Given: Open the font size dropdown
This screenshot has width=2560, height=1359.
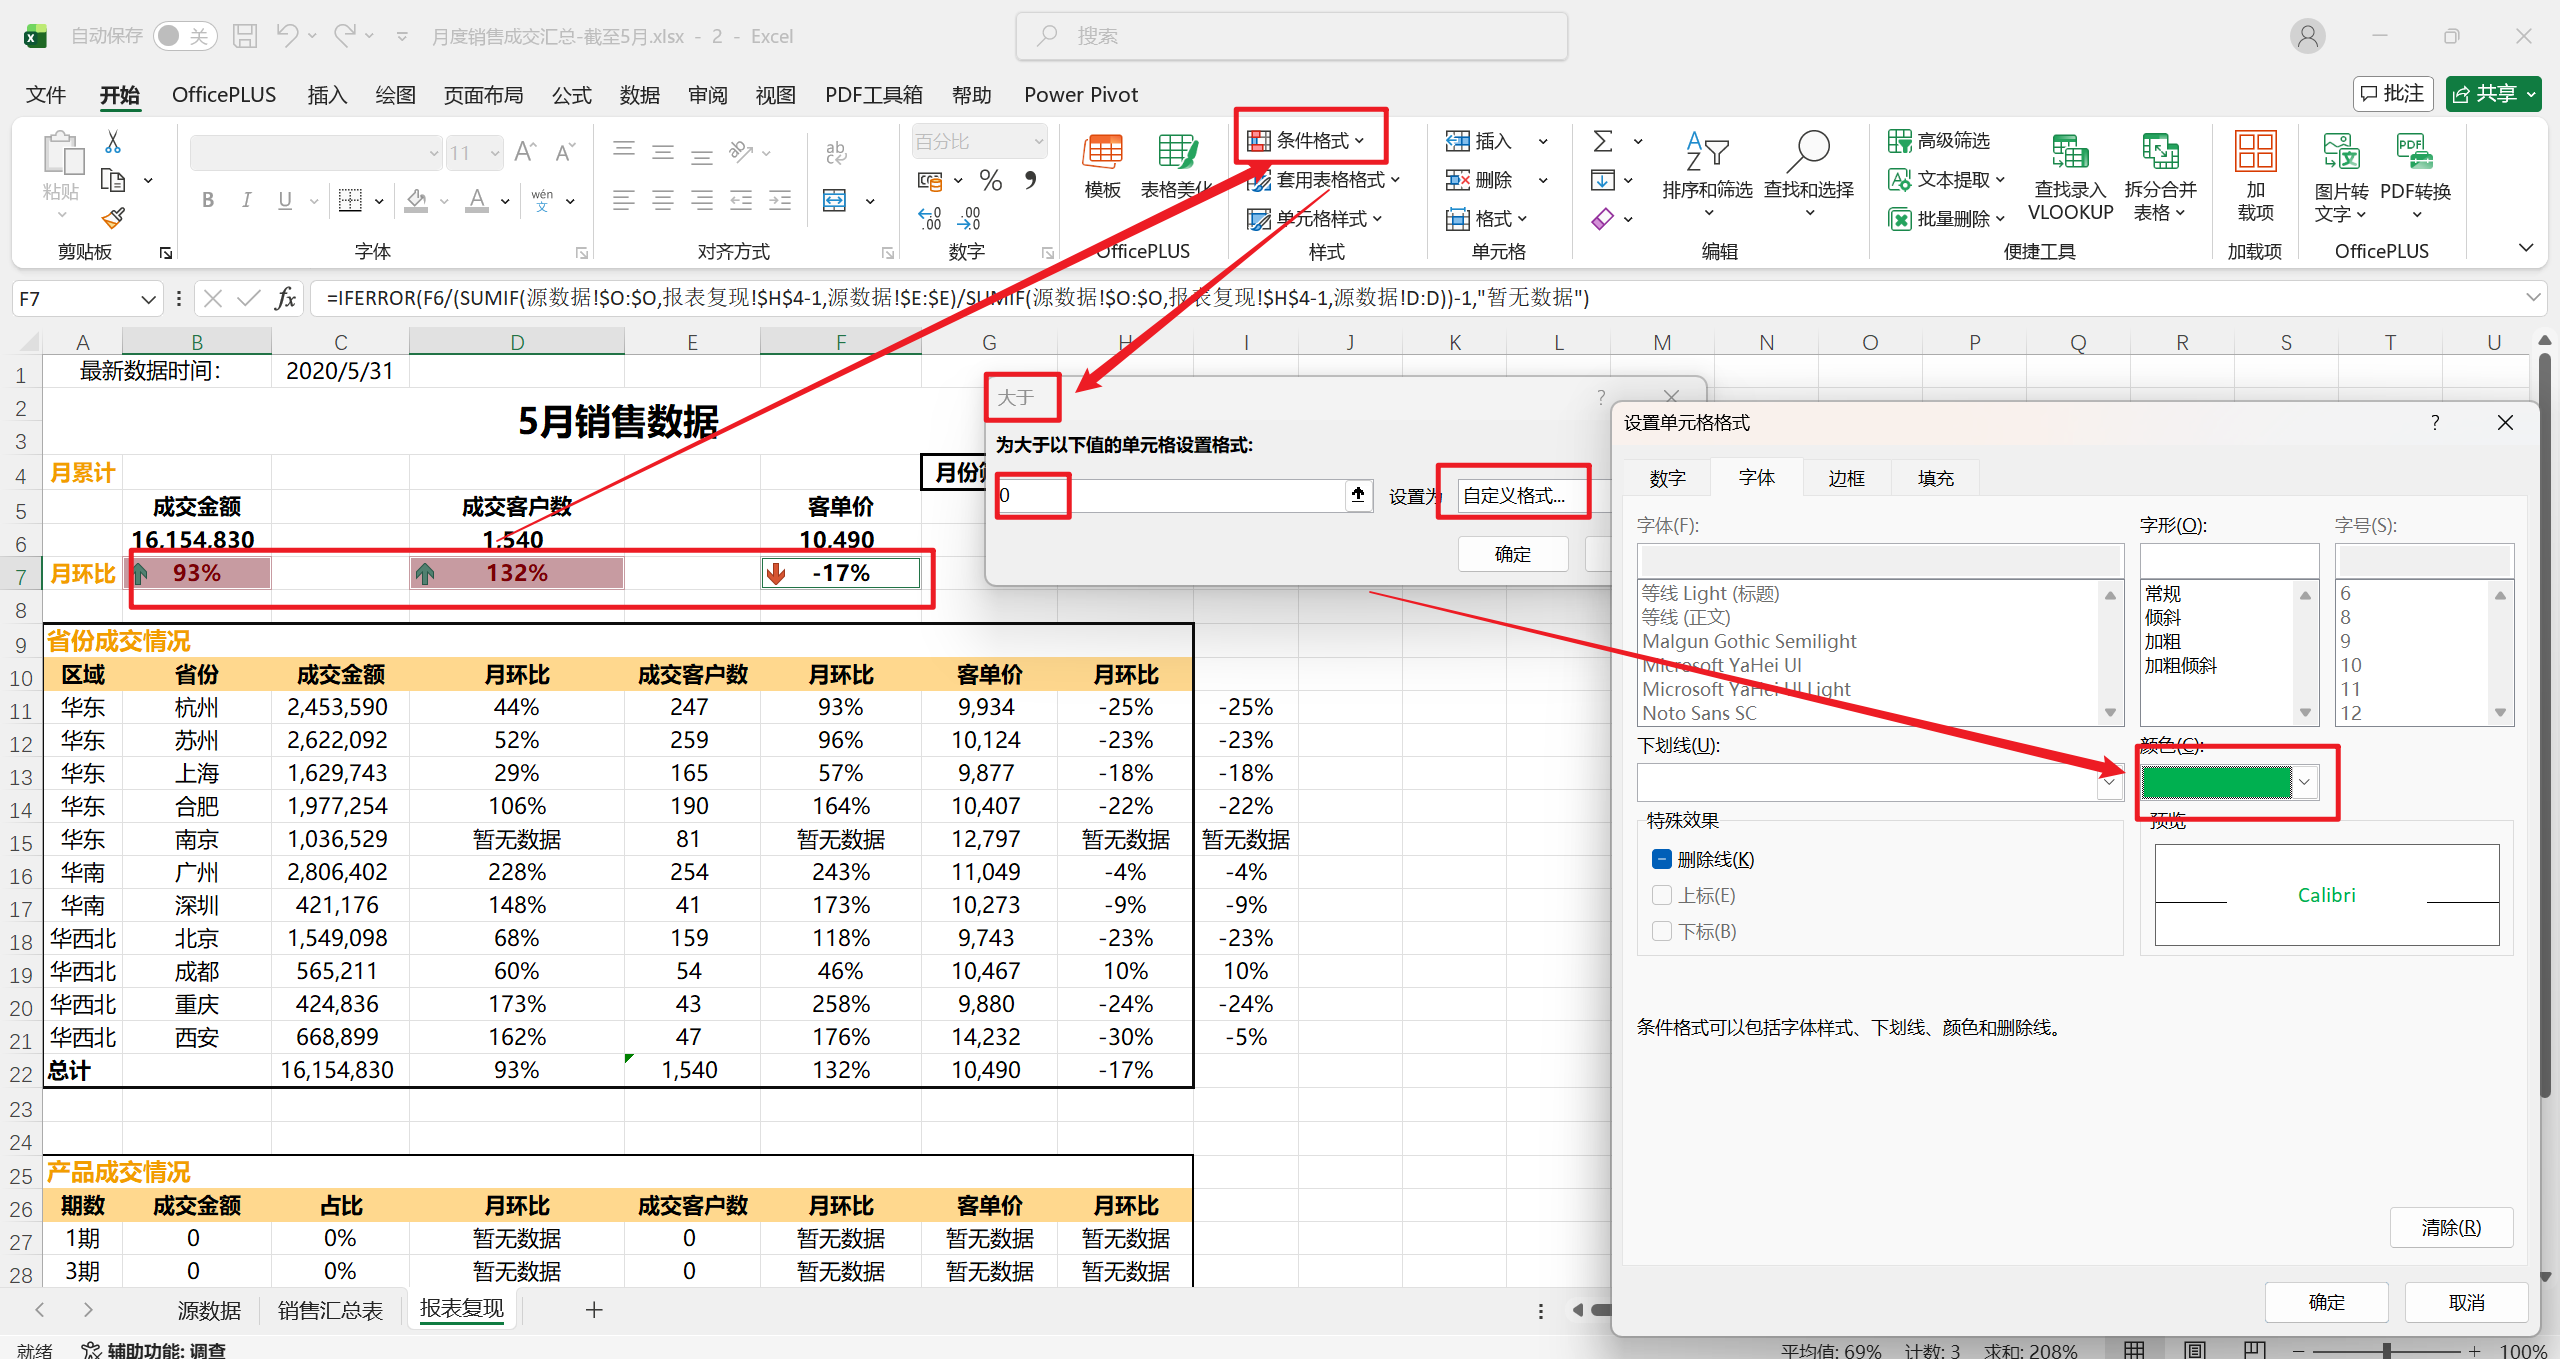Looking at the screenshot, I should (x=492, y=152).
